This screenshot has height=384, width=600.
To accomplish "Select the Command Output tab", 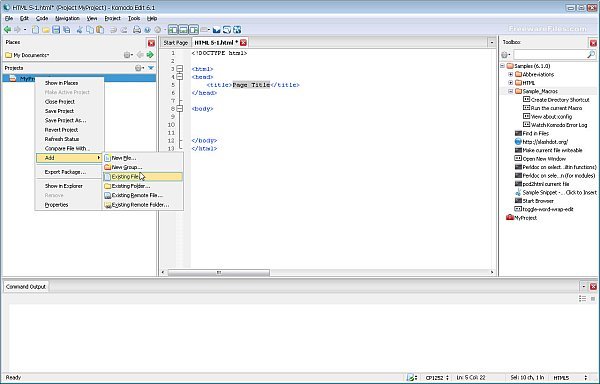I will click(x=26, y=286).
